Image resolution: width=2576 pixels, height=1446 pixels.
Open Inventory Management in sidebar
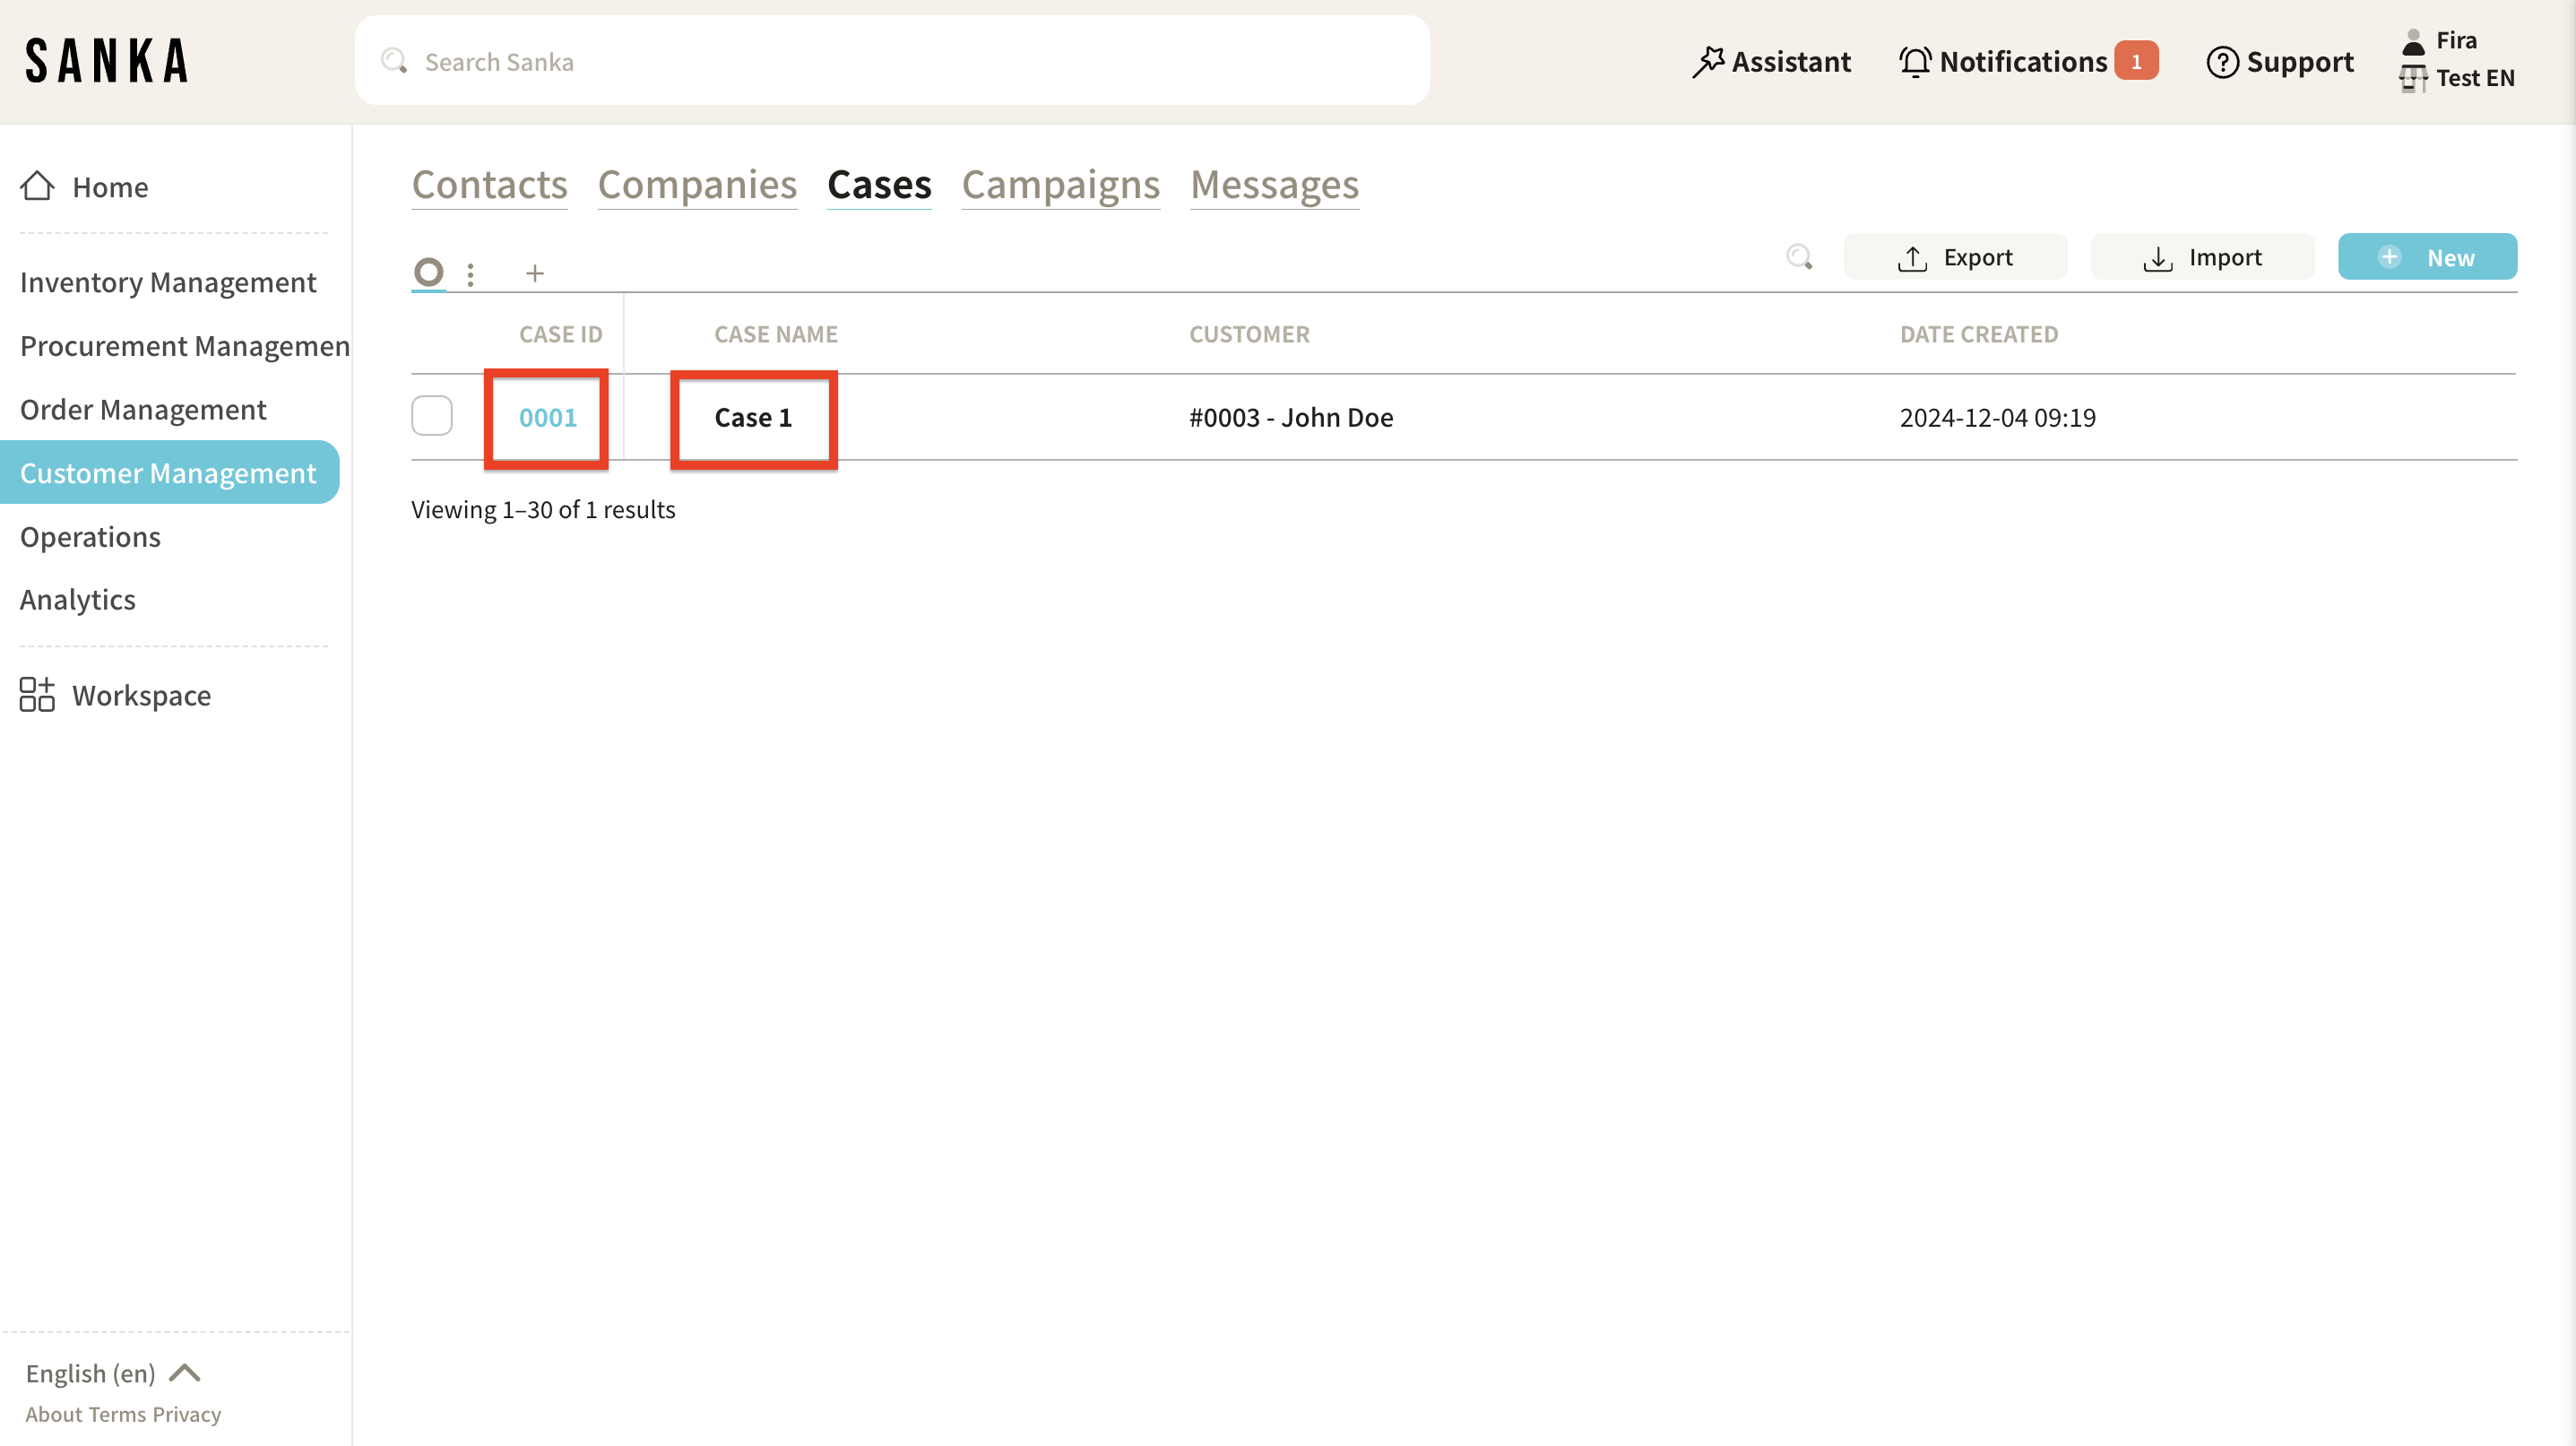pos(168,282)
